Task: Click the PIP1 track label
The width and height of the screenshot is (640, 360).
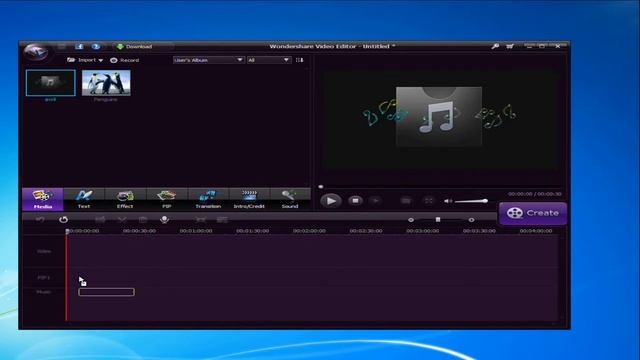Action: tap(44, 277)
